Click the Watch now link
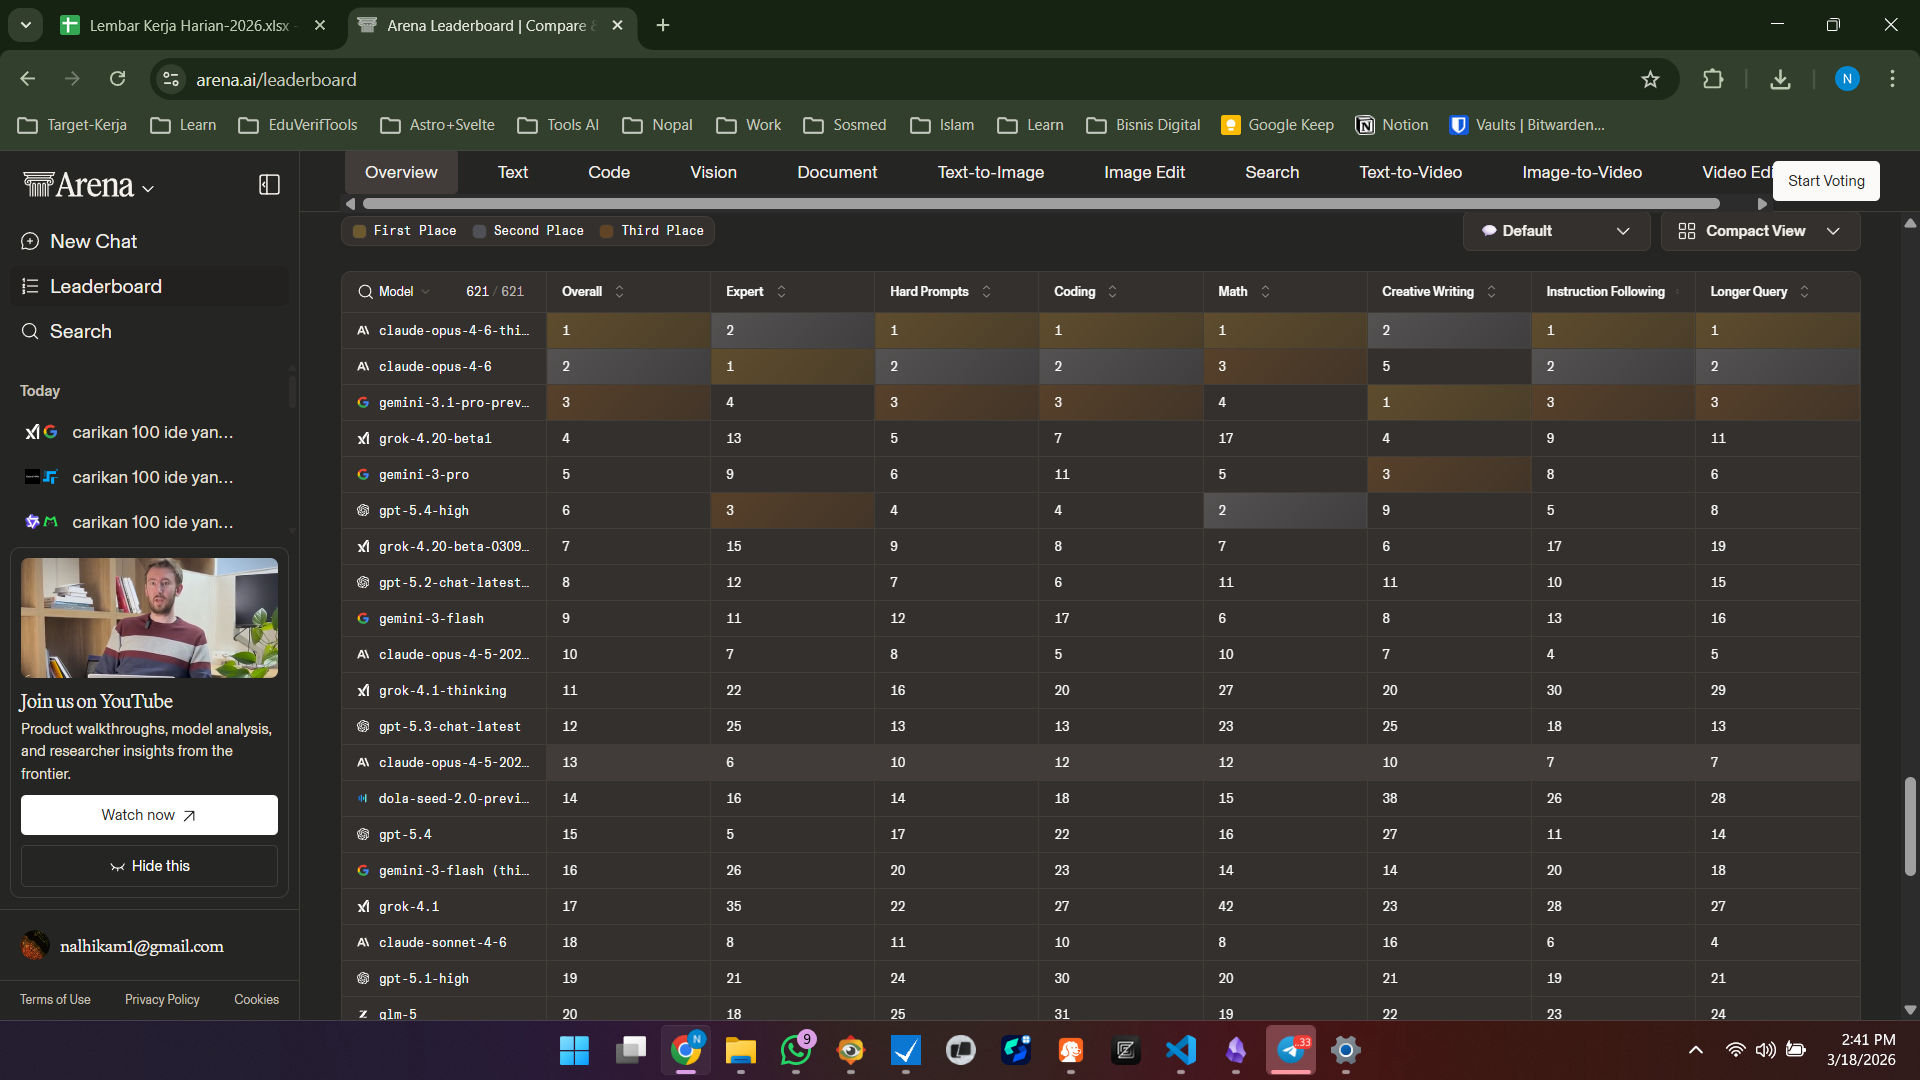 (x=149, y=815)
